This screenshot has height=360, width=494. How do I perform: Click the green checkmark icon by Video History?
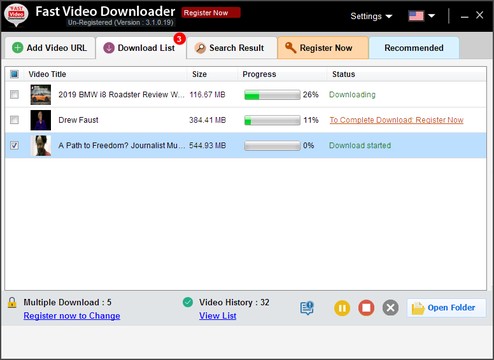coord(188,302)
